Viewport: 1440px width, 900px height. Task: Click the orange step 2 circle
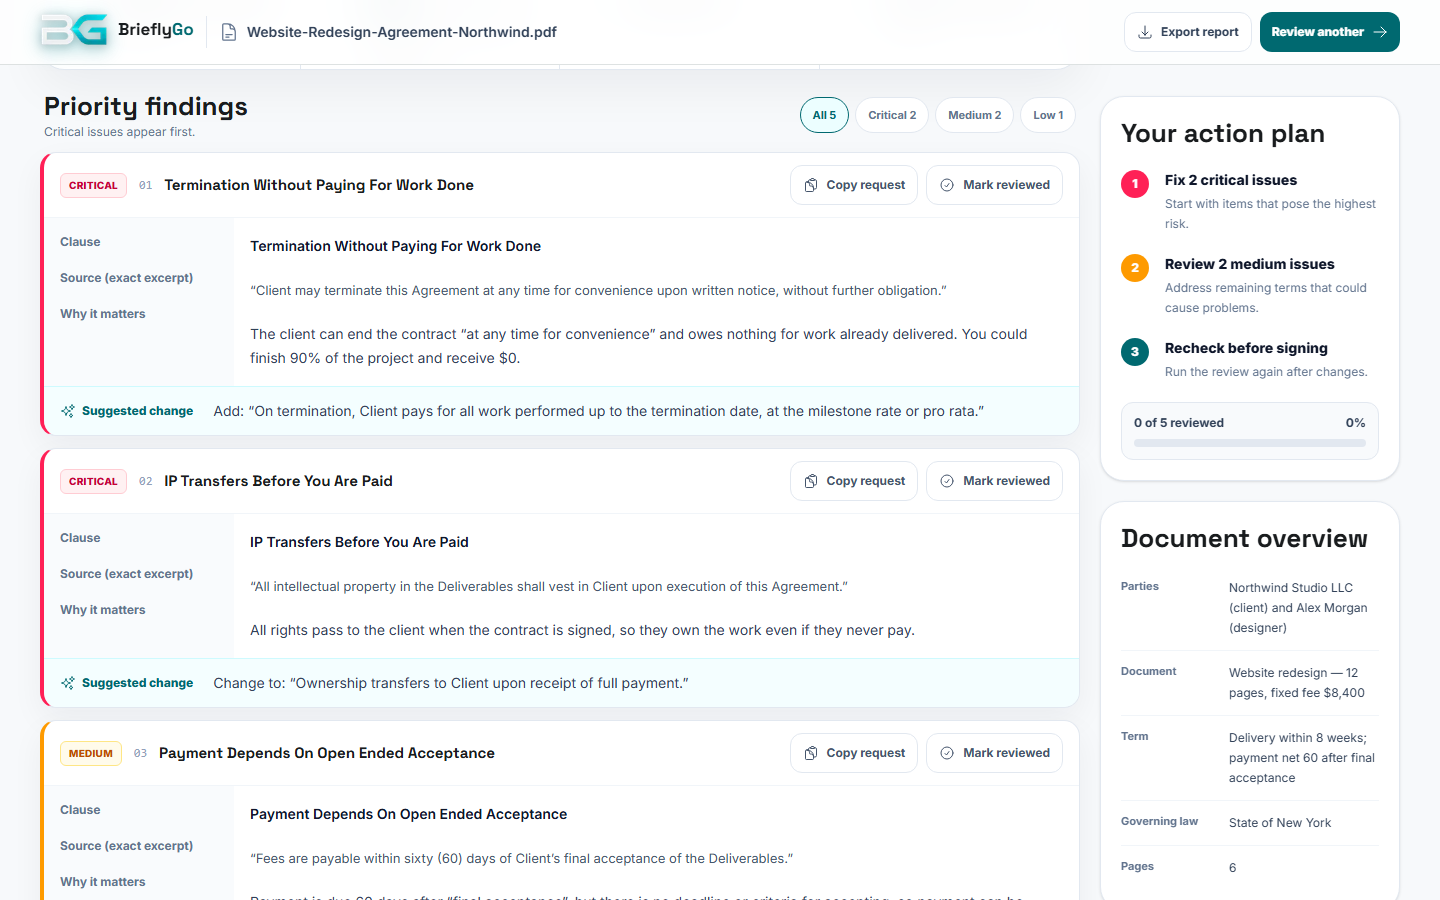coord(1135,268)
